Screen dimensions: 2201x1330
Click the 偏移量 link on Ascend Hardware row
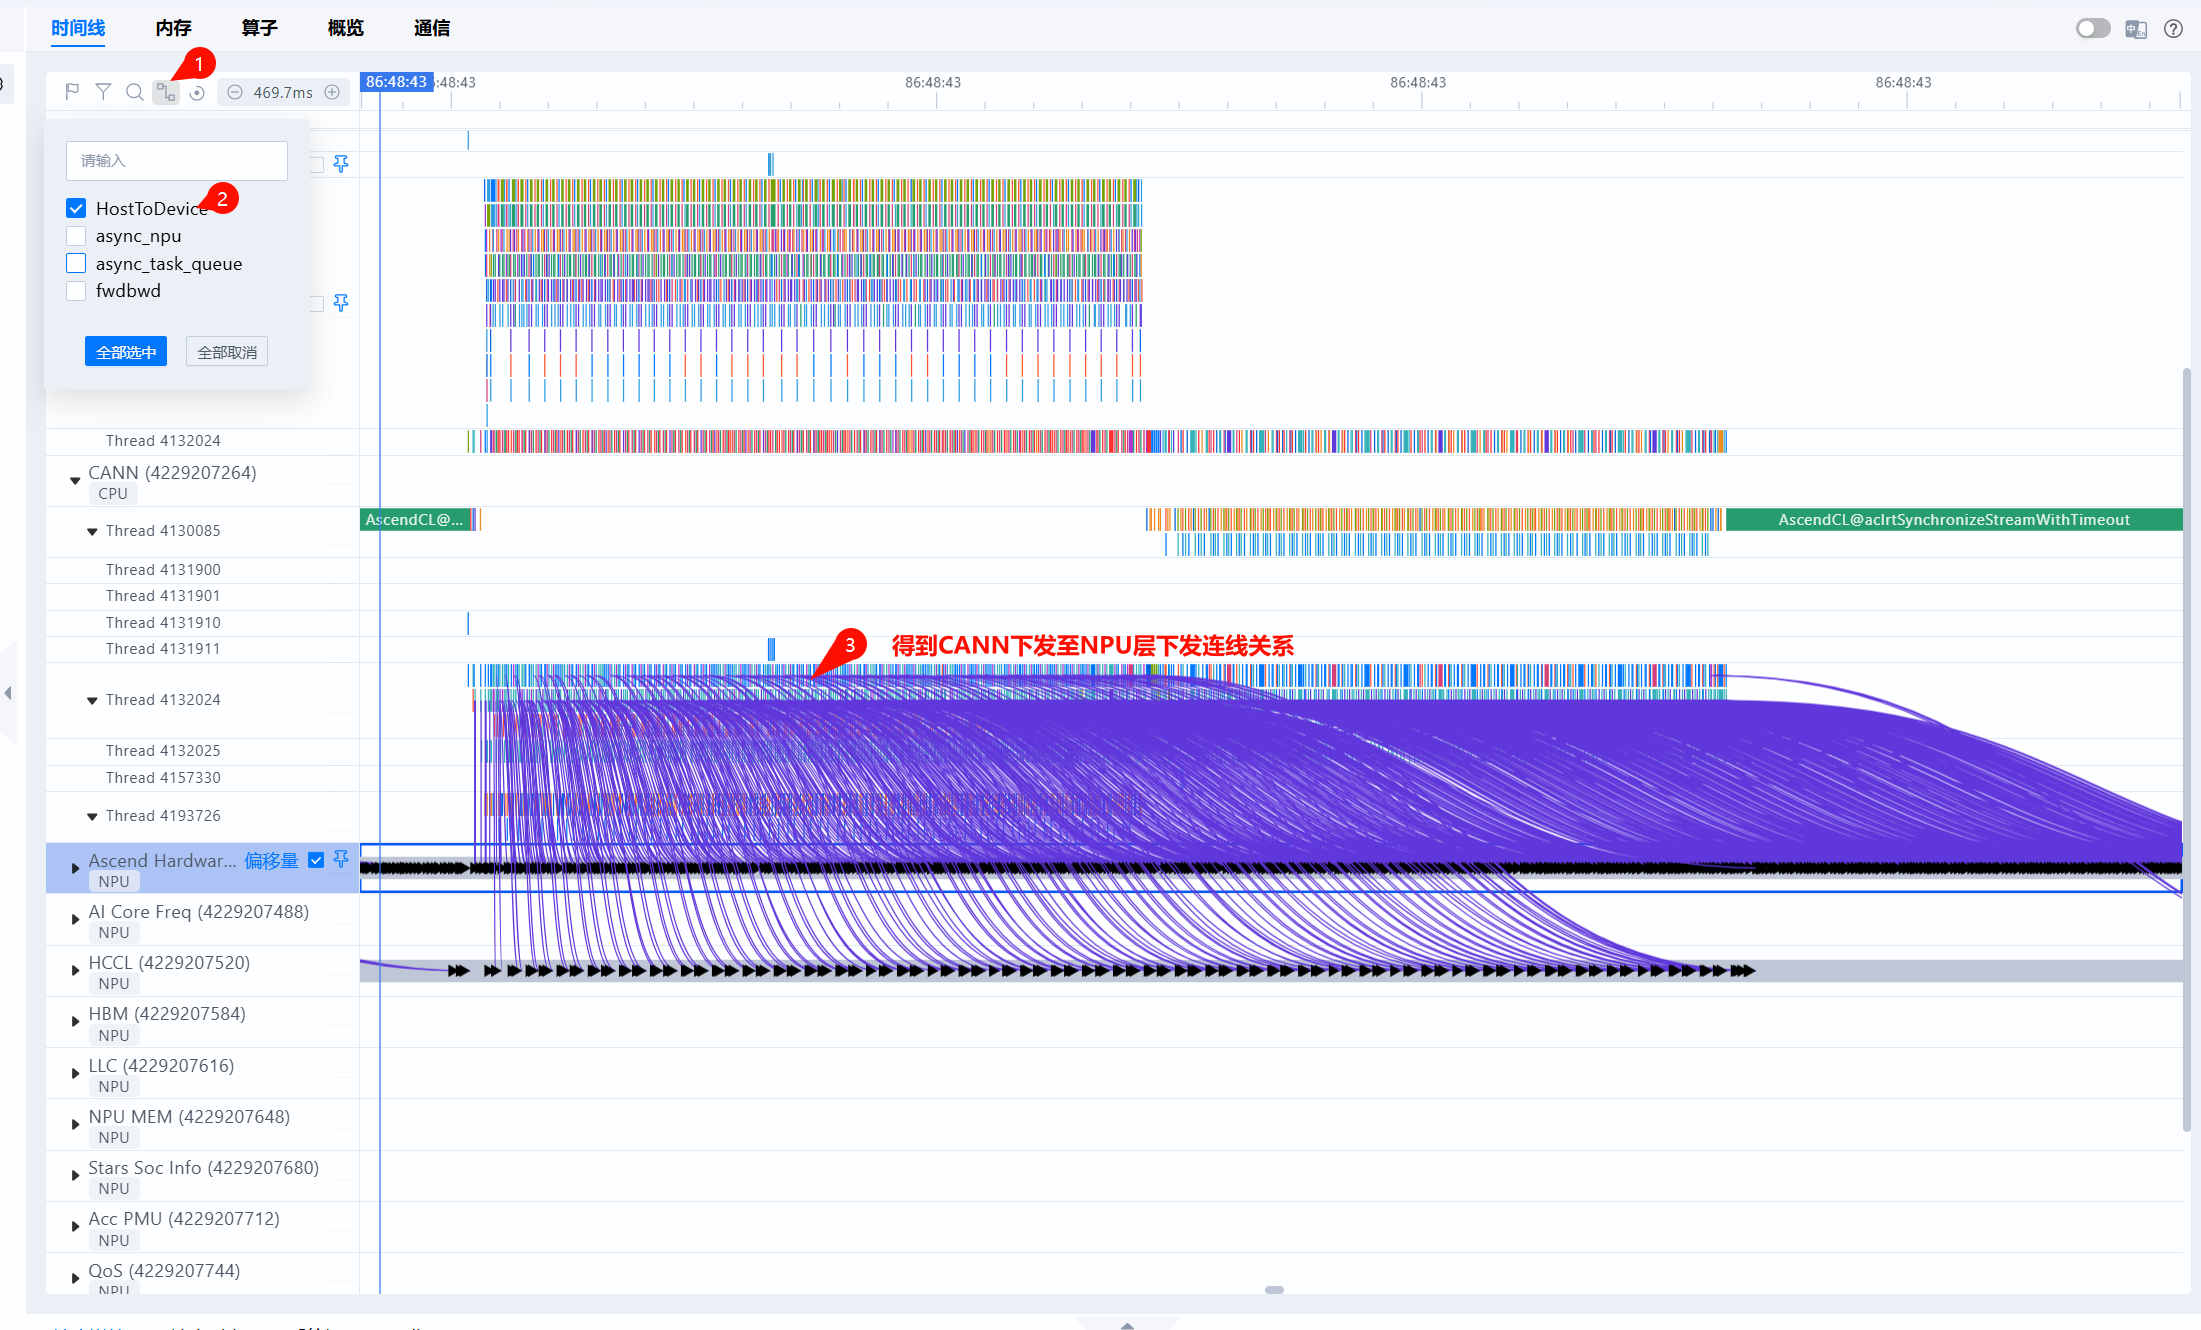[x=271, y=860]
